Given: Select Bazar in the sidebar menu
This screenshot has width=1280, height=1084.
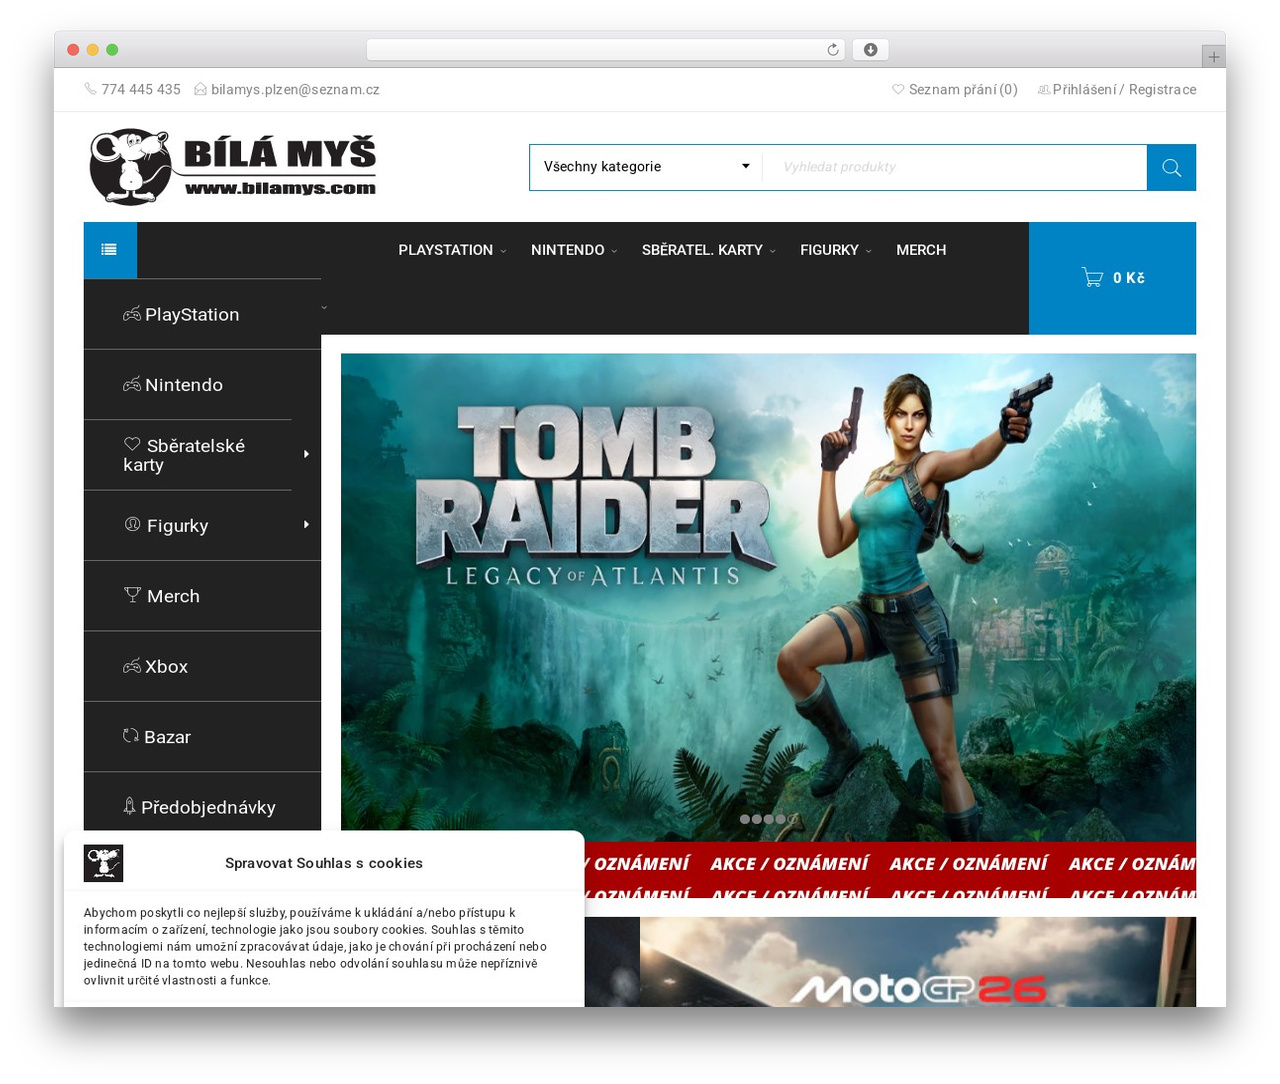Looking at the screenshot, I should [x=202, y=737].
